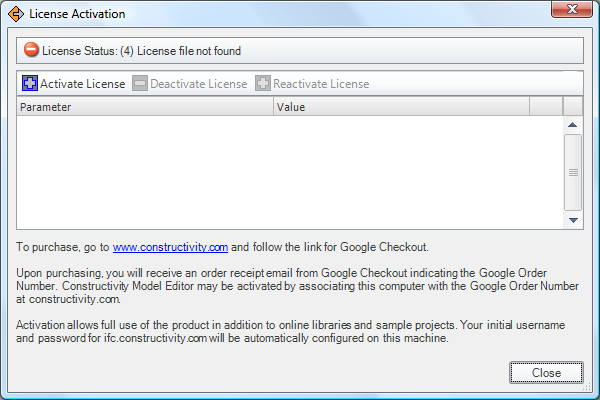Click the 'License file not found' status text
The image size is (600, 400).
pyautogui.click(x=189, y=51)
